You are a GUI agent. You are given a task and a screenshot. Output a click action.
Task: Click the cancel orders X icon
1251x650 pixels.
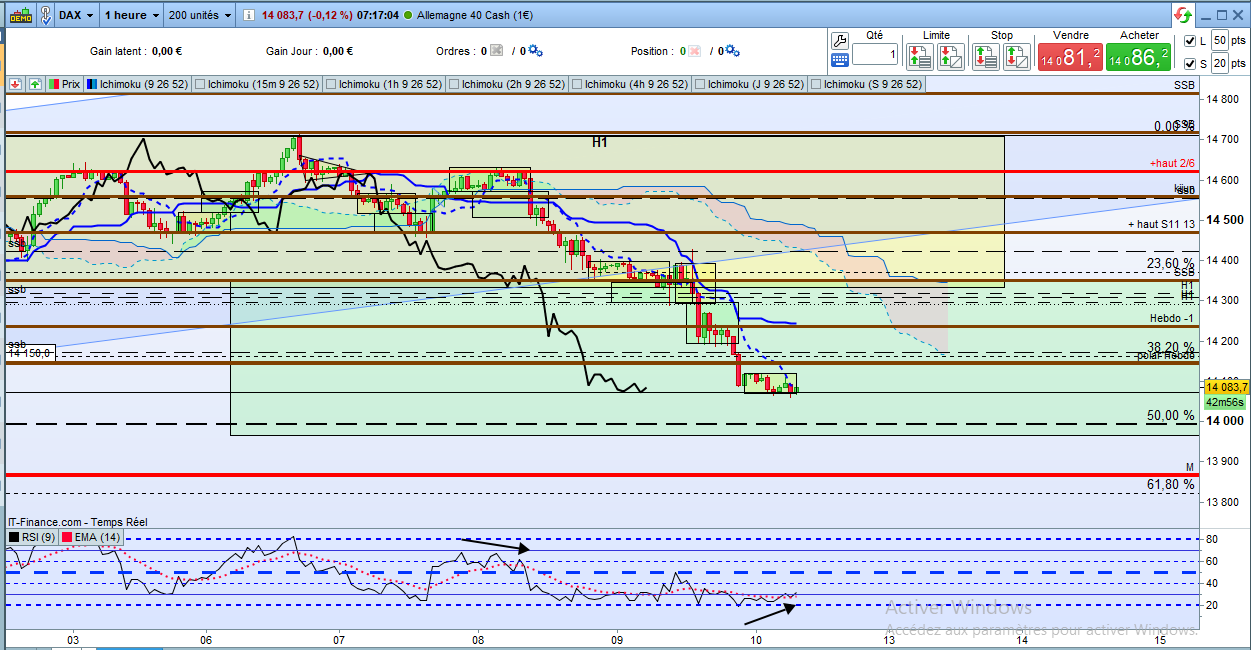(x=497, y=51)
